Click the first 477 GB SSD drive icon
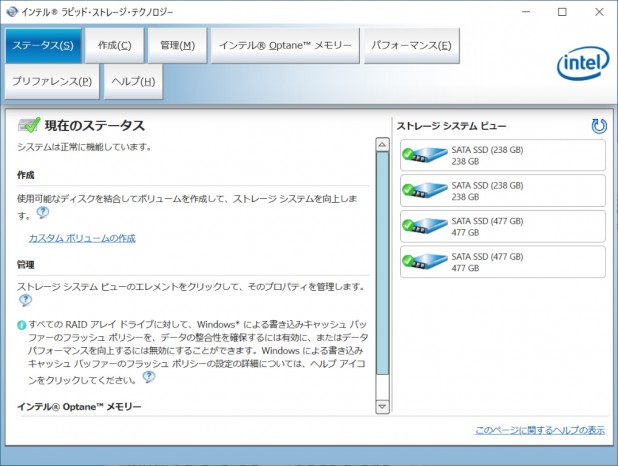Viewport: 618px width, 466px height. (425, 226)
